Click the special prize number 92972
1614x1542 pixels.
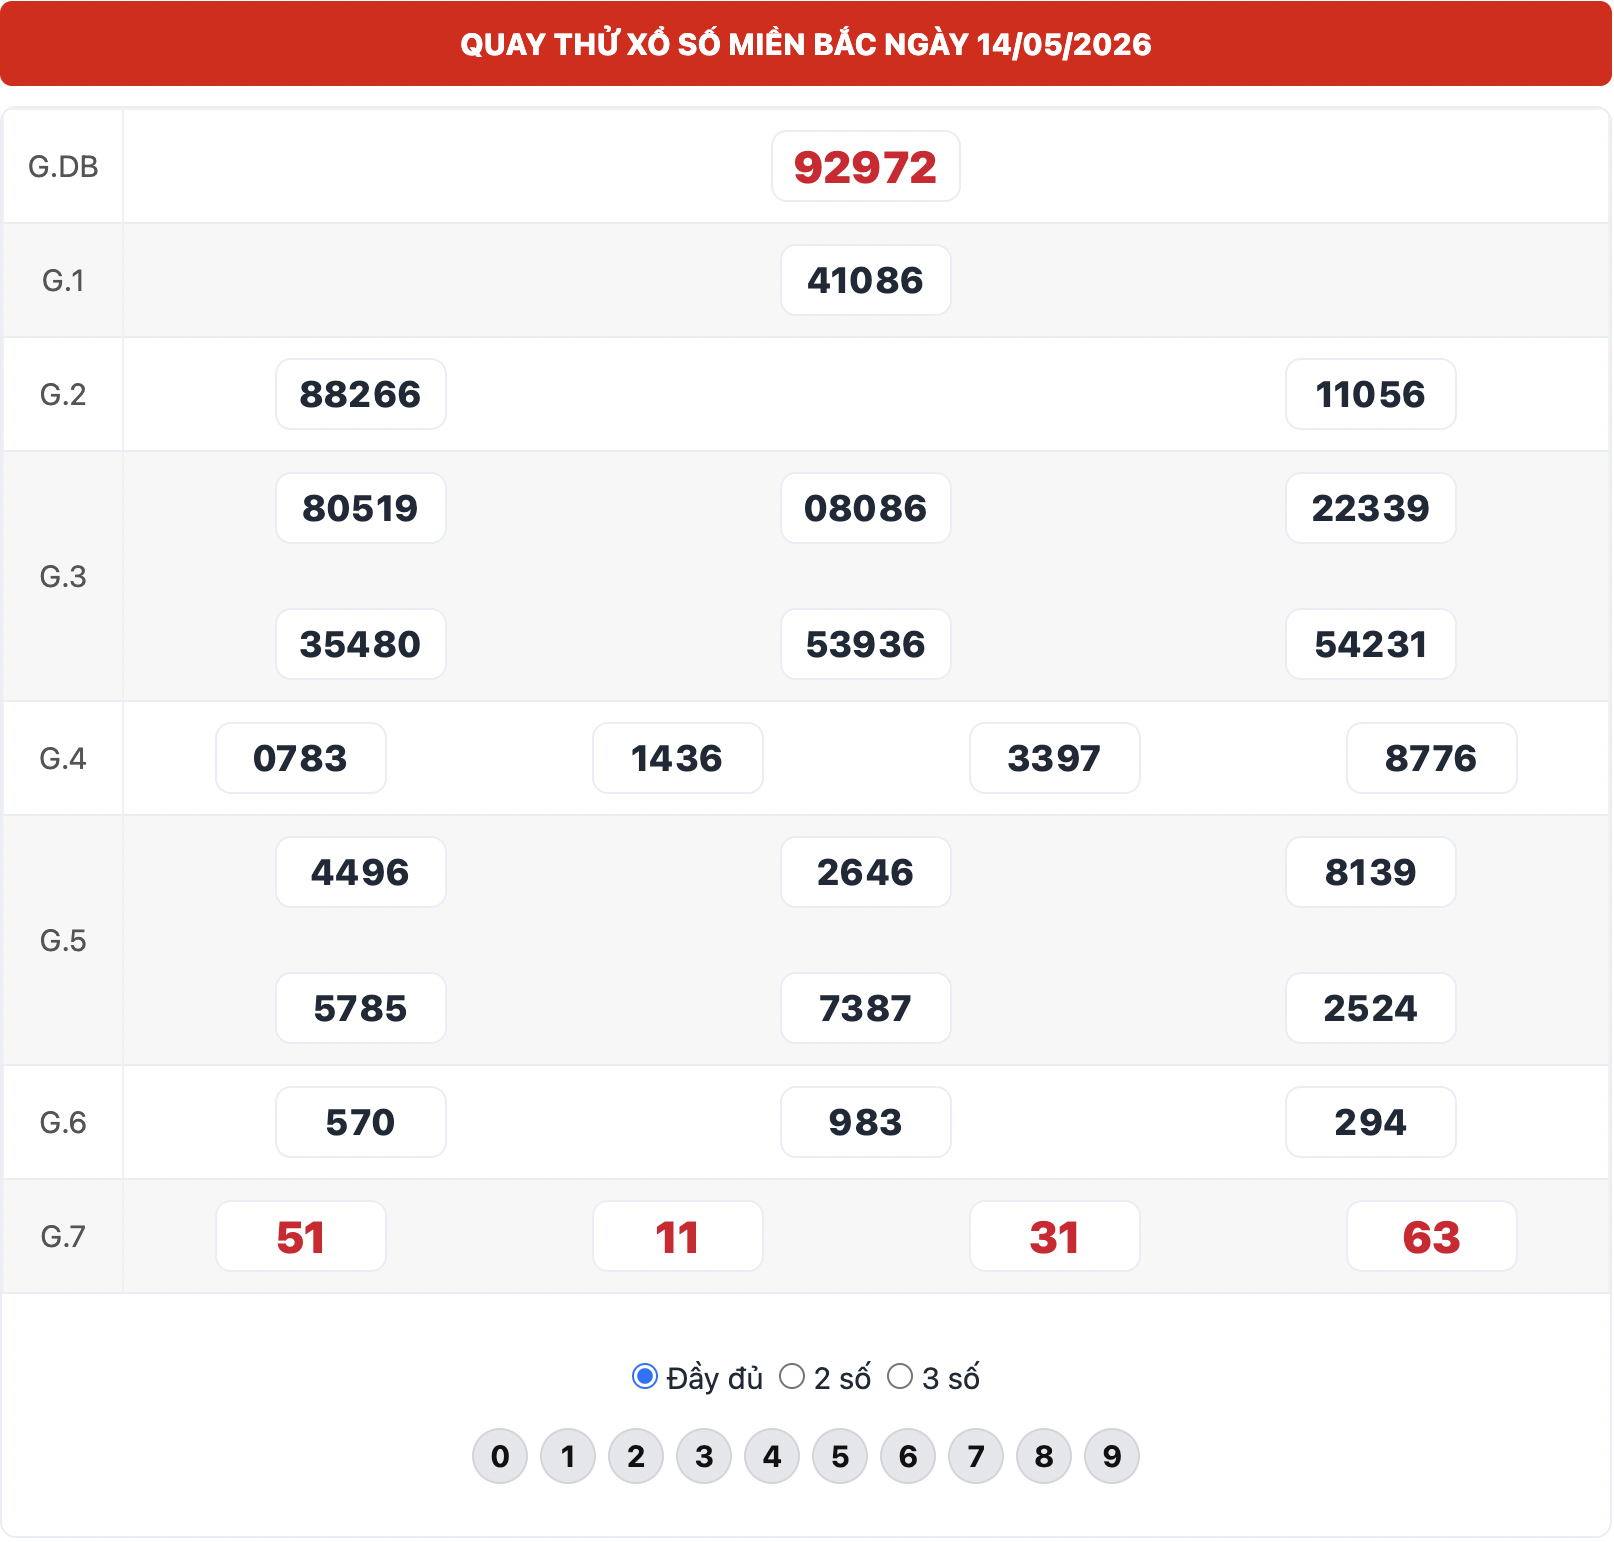pyautogui.click(x=866, y=166)
